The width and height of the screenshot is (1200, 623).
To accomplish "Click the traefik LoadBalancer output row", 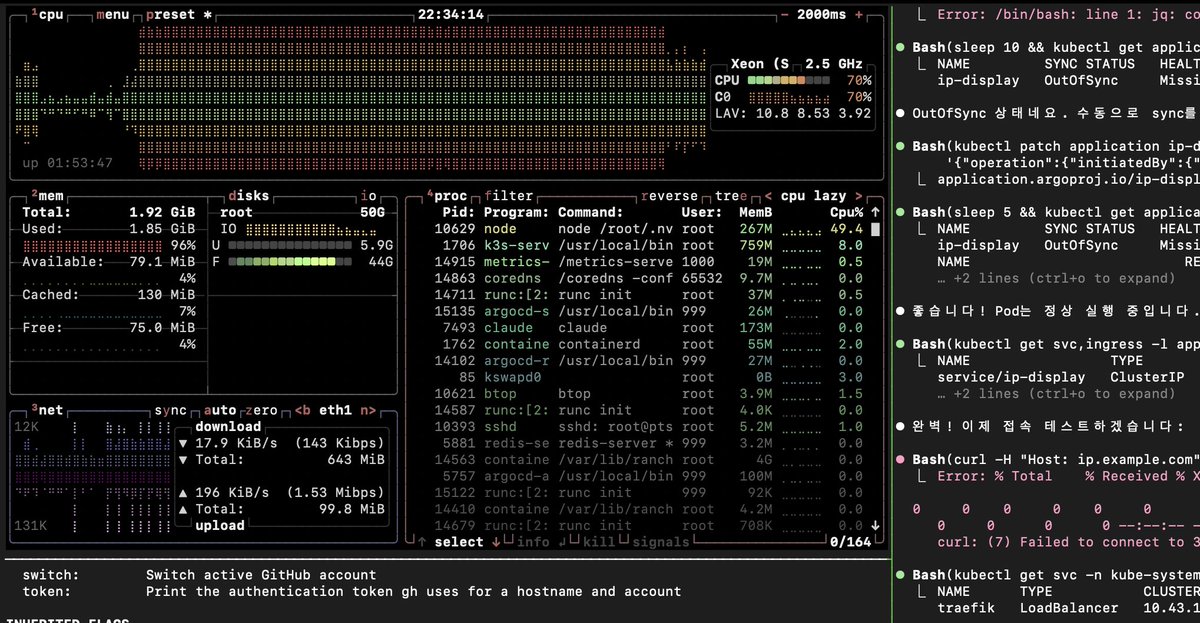I will [x=1068, y=608].
